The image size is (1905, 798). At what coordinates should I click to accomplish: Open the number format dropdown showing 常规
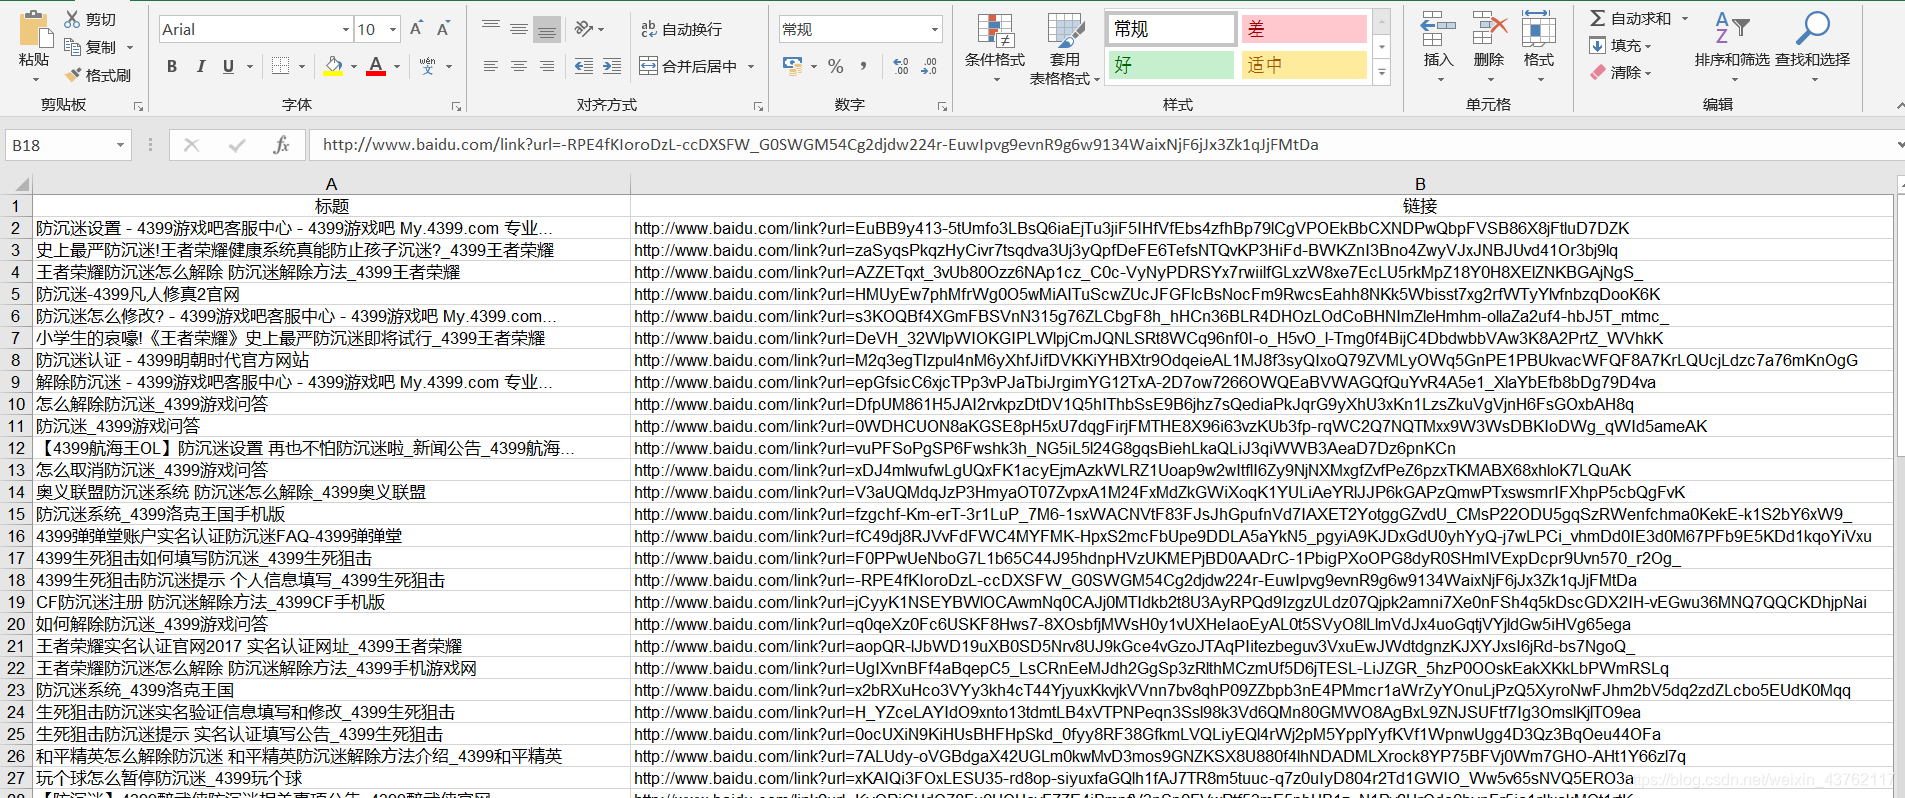click(935, 30)
